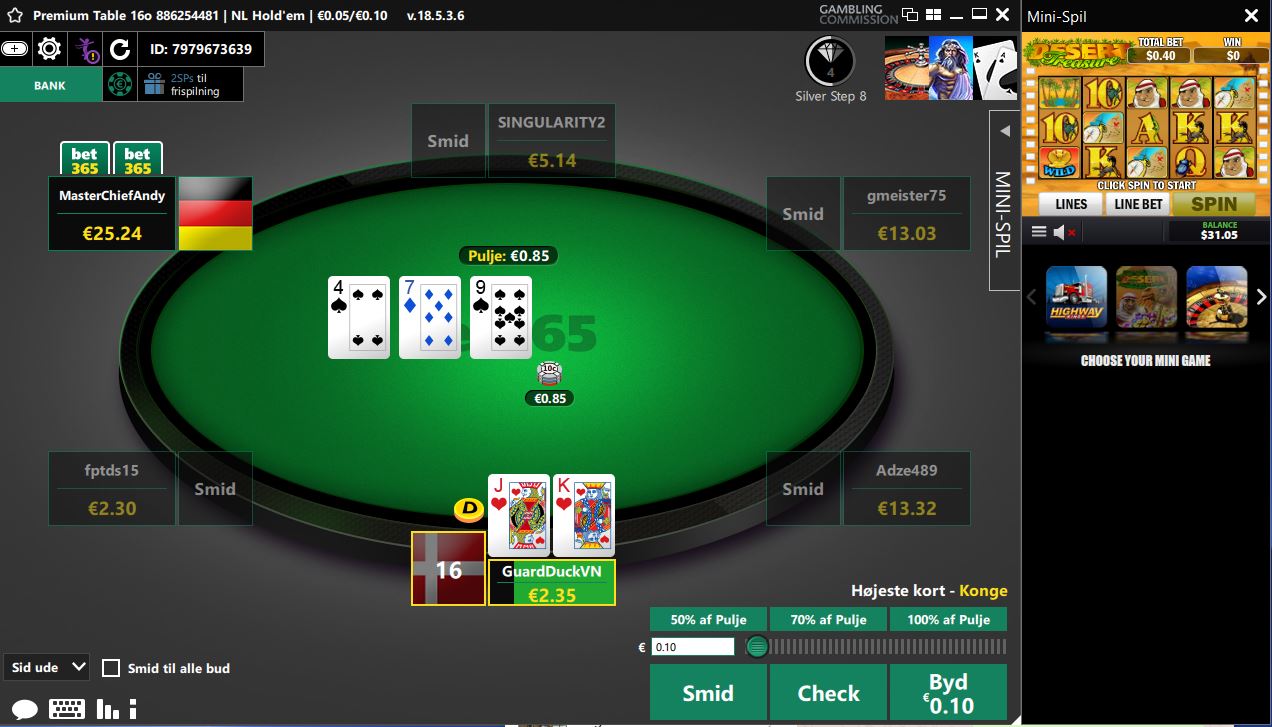The width and height of the screenshot is (1272, 727).
Task: Click the bet amount slider handle
Action: click(x=757, y=647)
